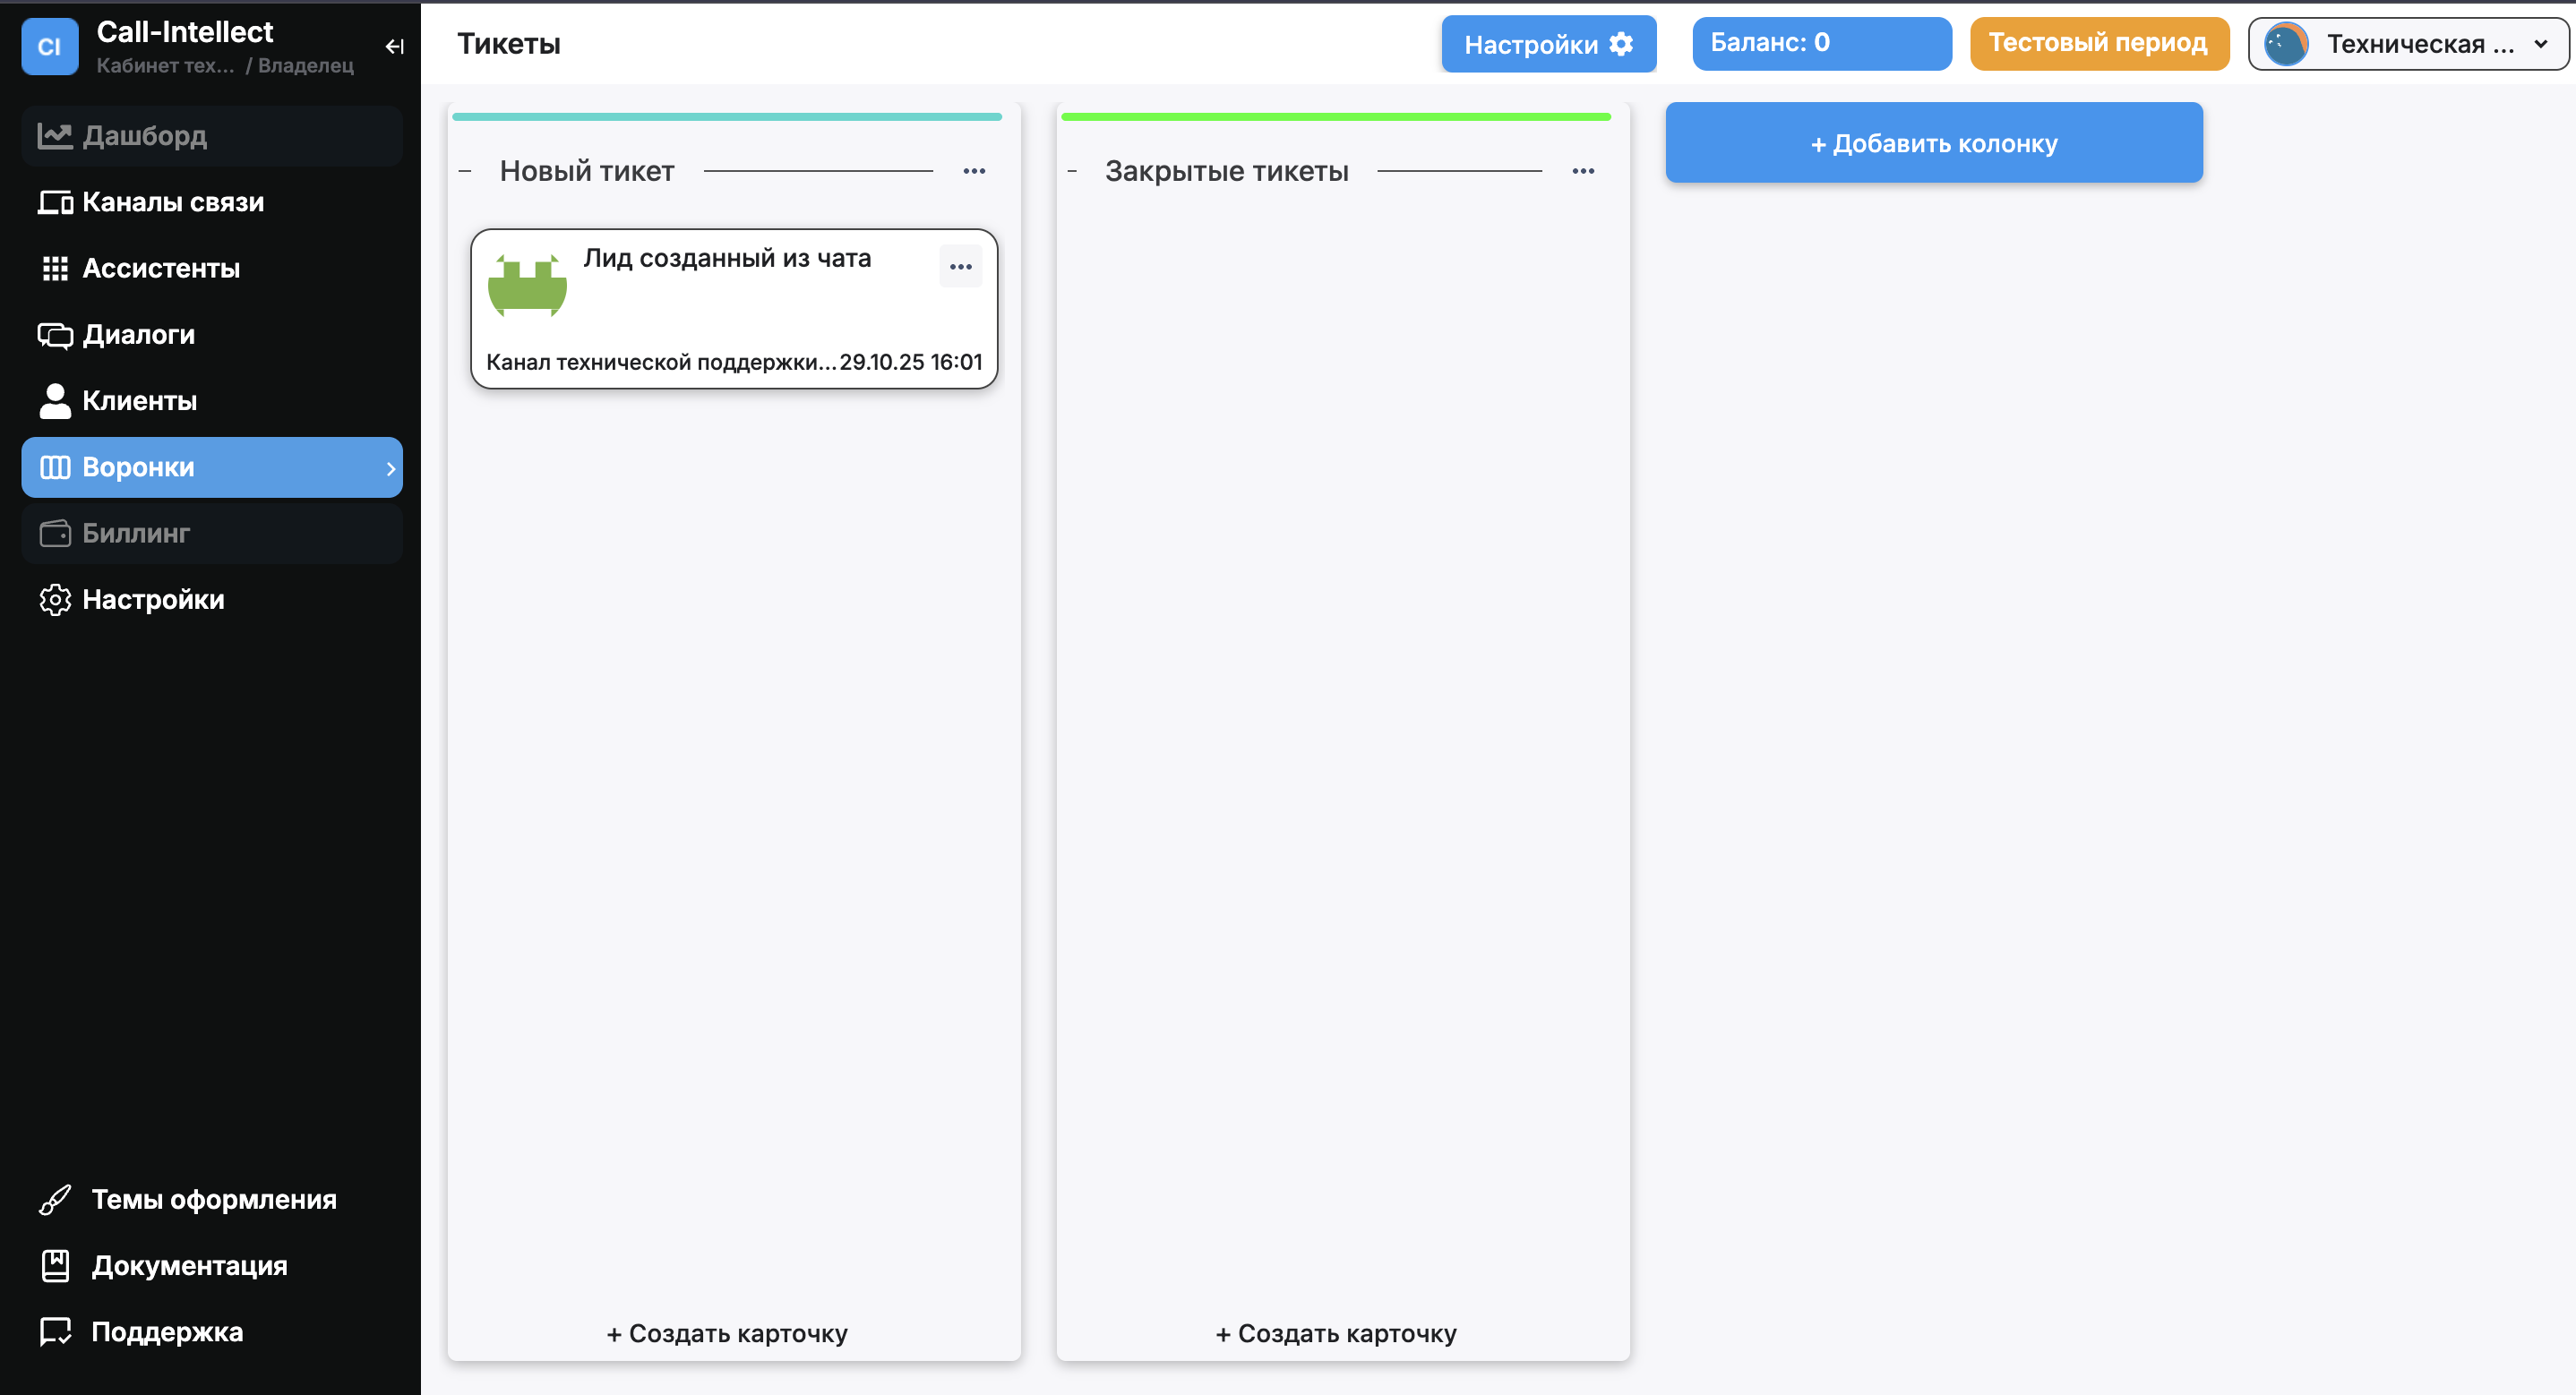The width and height of the screenshot is (2576, 1395).
Task: Collapse the Закрытые тикеты column
Action: pos(1072,172)
